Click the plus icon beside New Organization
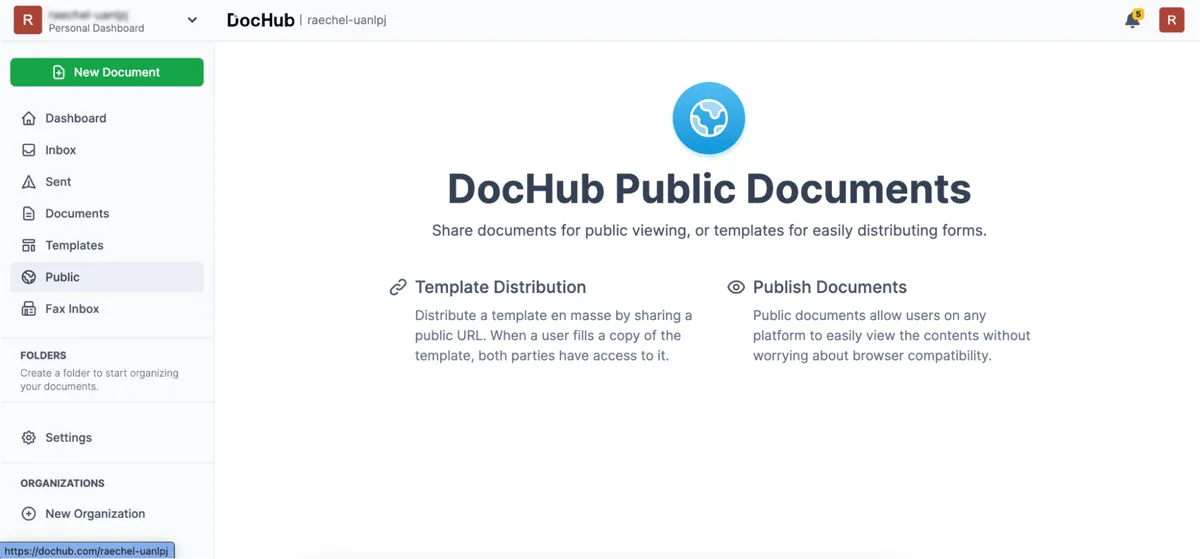This screenshot has height=559, width=1200. coord(29,514)
